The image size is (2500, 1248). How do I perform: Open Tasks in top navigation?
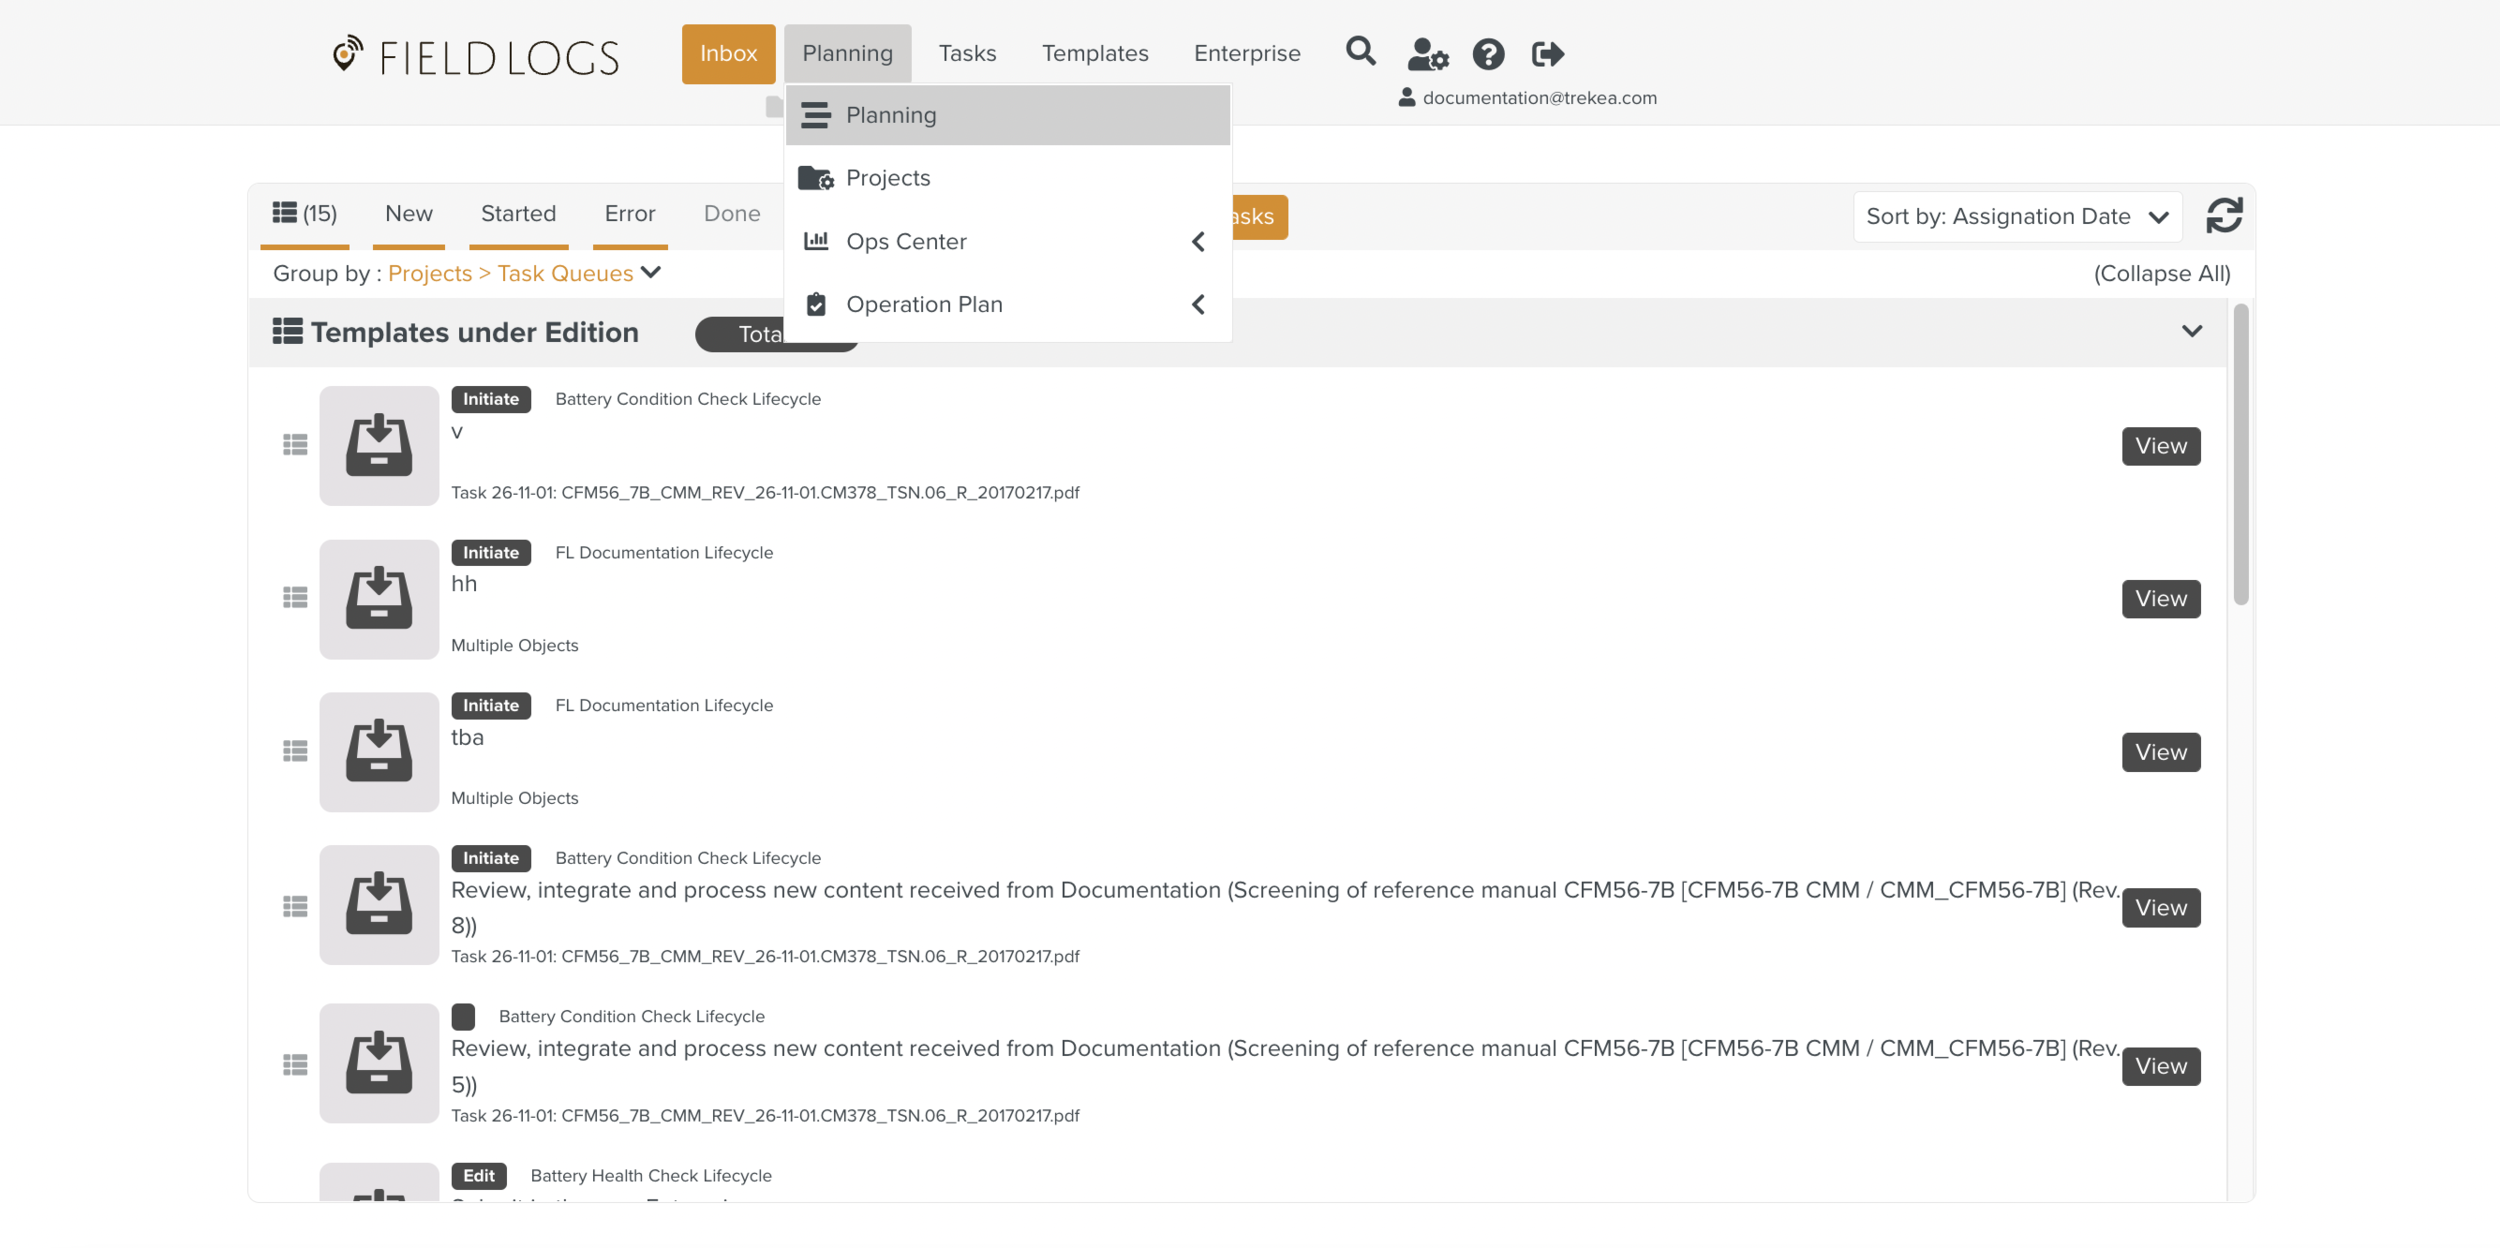967,53
